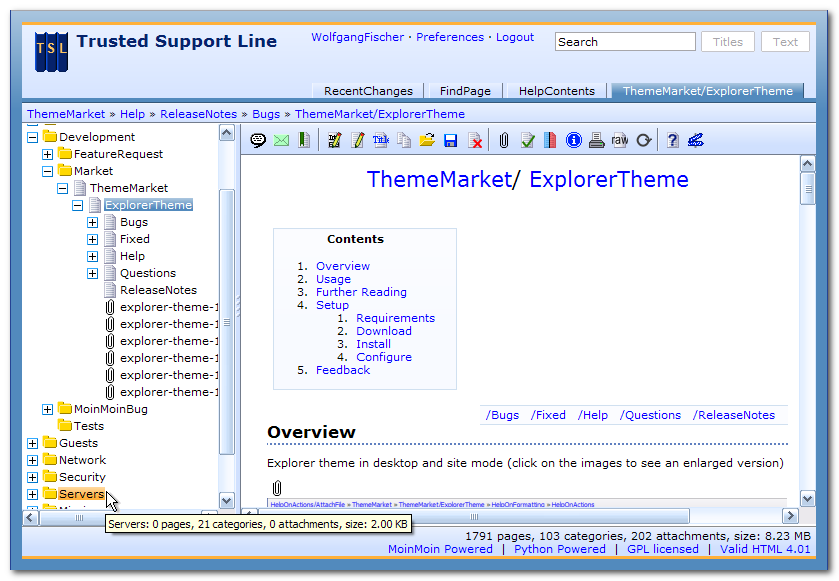The width and height of the screenshot is (839, 581).
Task: Click the paperclip attachments toolbar icon
Action: click(x=504, y=140)
